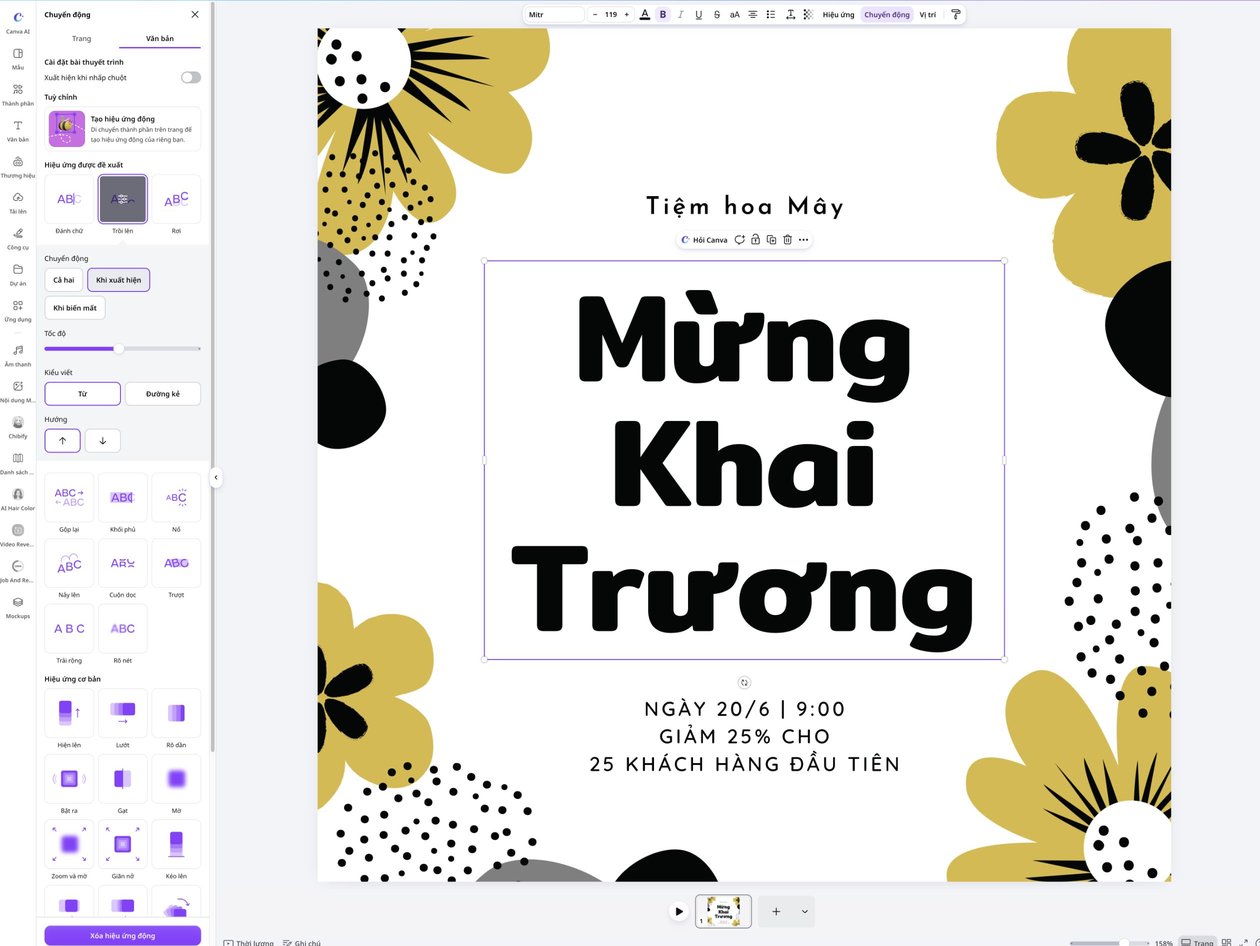Click the font size field 119
The width and height of the screenshot is (1260, 946).
coord(610,15)
